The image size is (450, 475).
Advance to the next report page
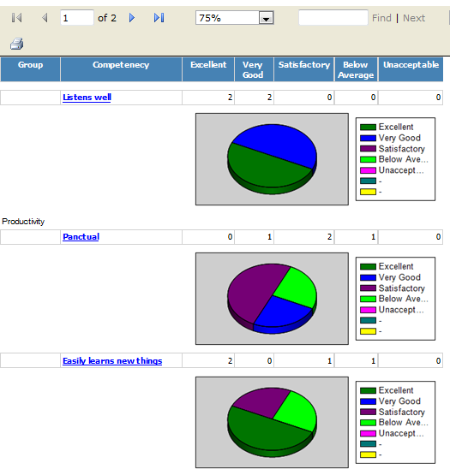(132, 18)
